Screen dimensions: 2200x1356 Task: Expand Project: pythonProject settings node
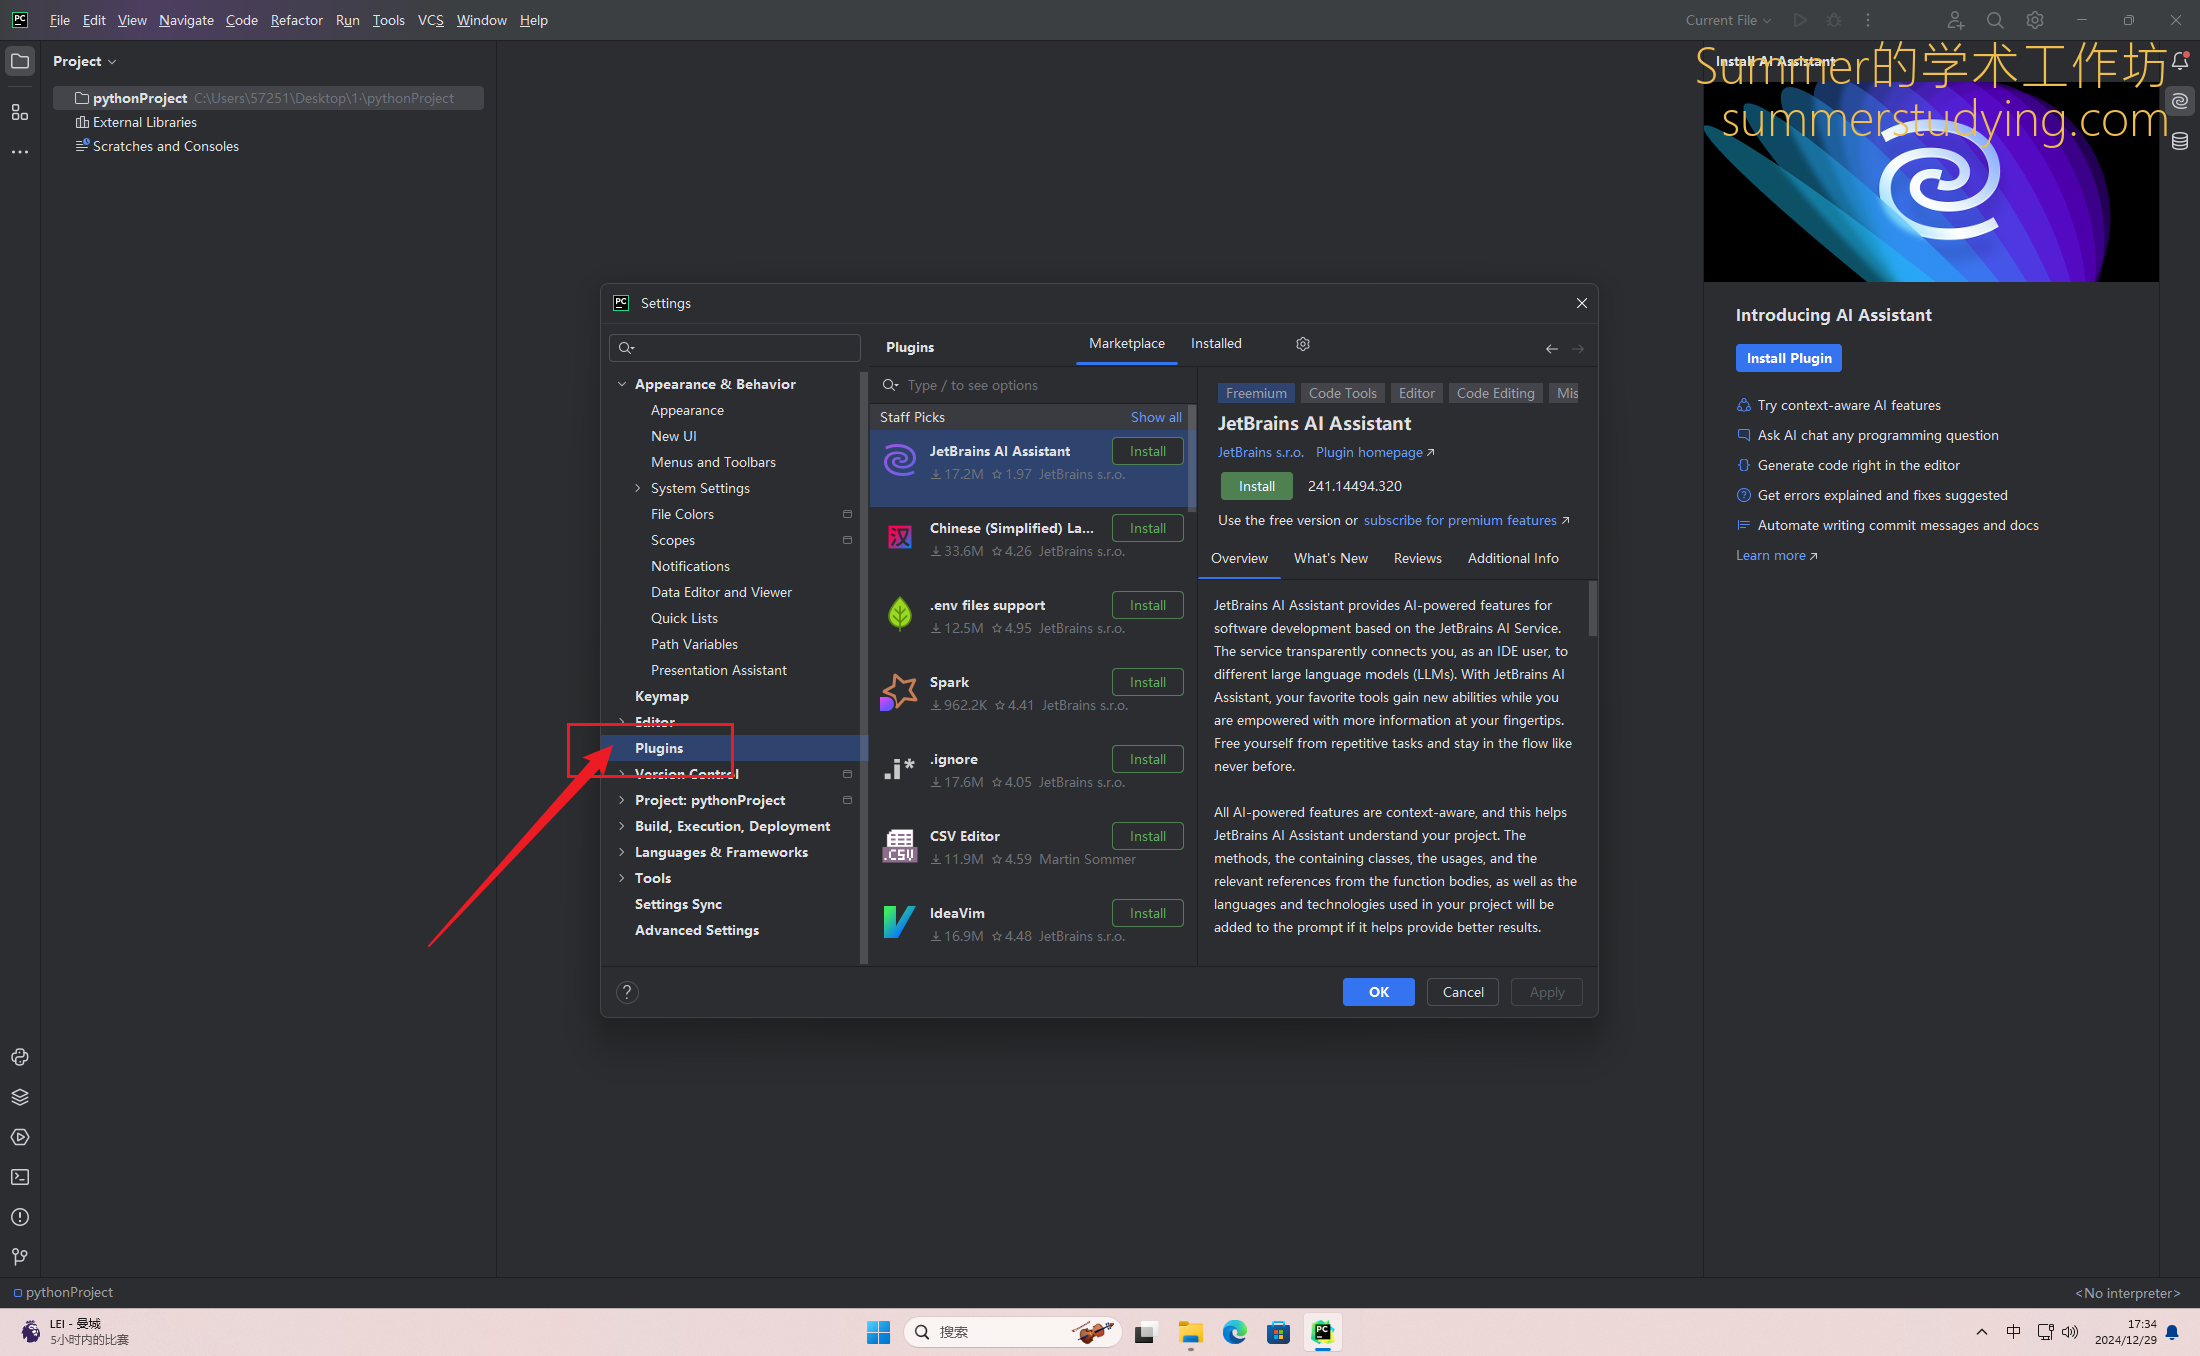[x=622, y=800]
